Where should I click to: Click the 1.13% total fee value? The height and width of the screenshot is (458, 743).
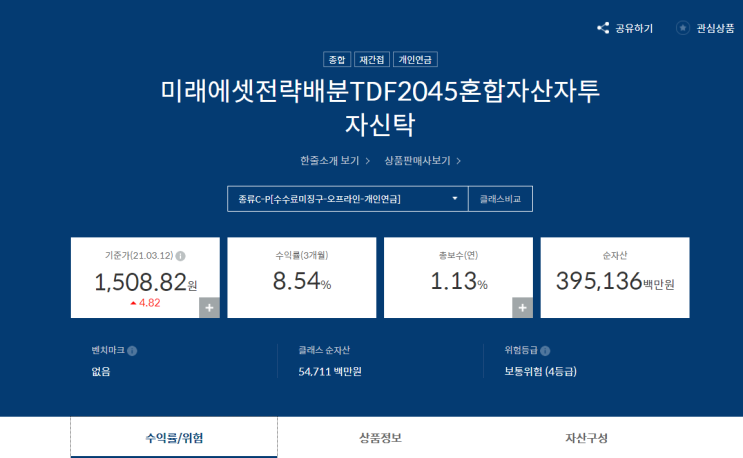click(x=459, y=281)
